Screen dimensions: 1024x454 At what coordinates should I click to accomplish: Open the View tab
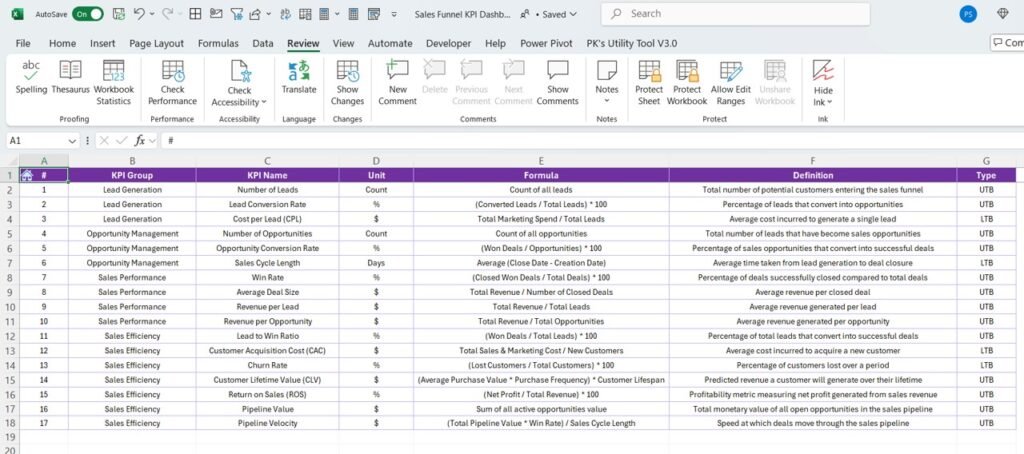pyautogui.click(x=343, y=43)
